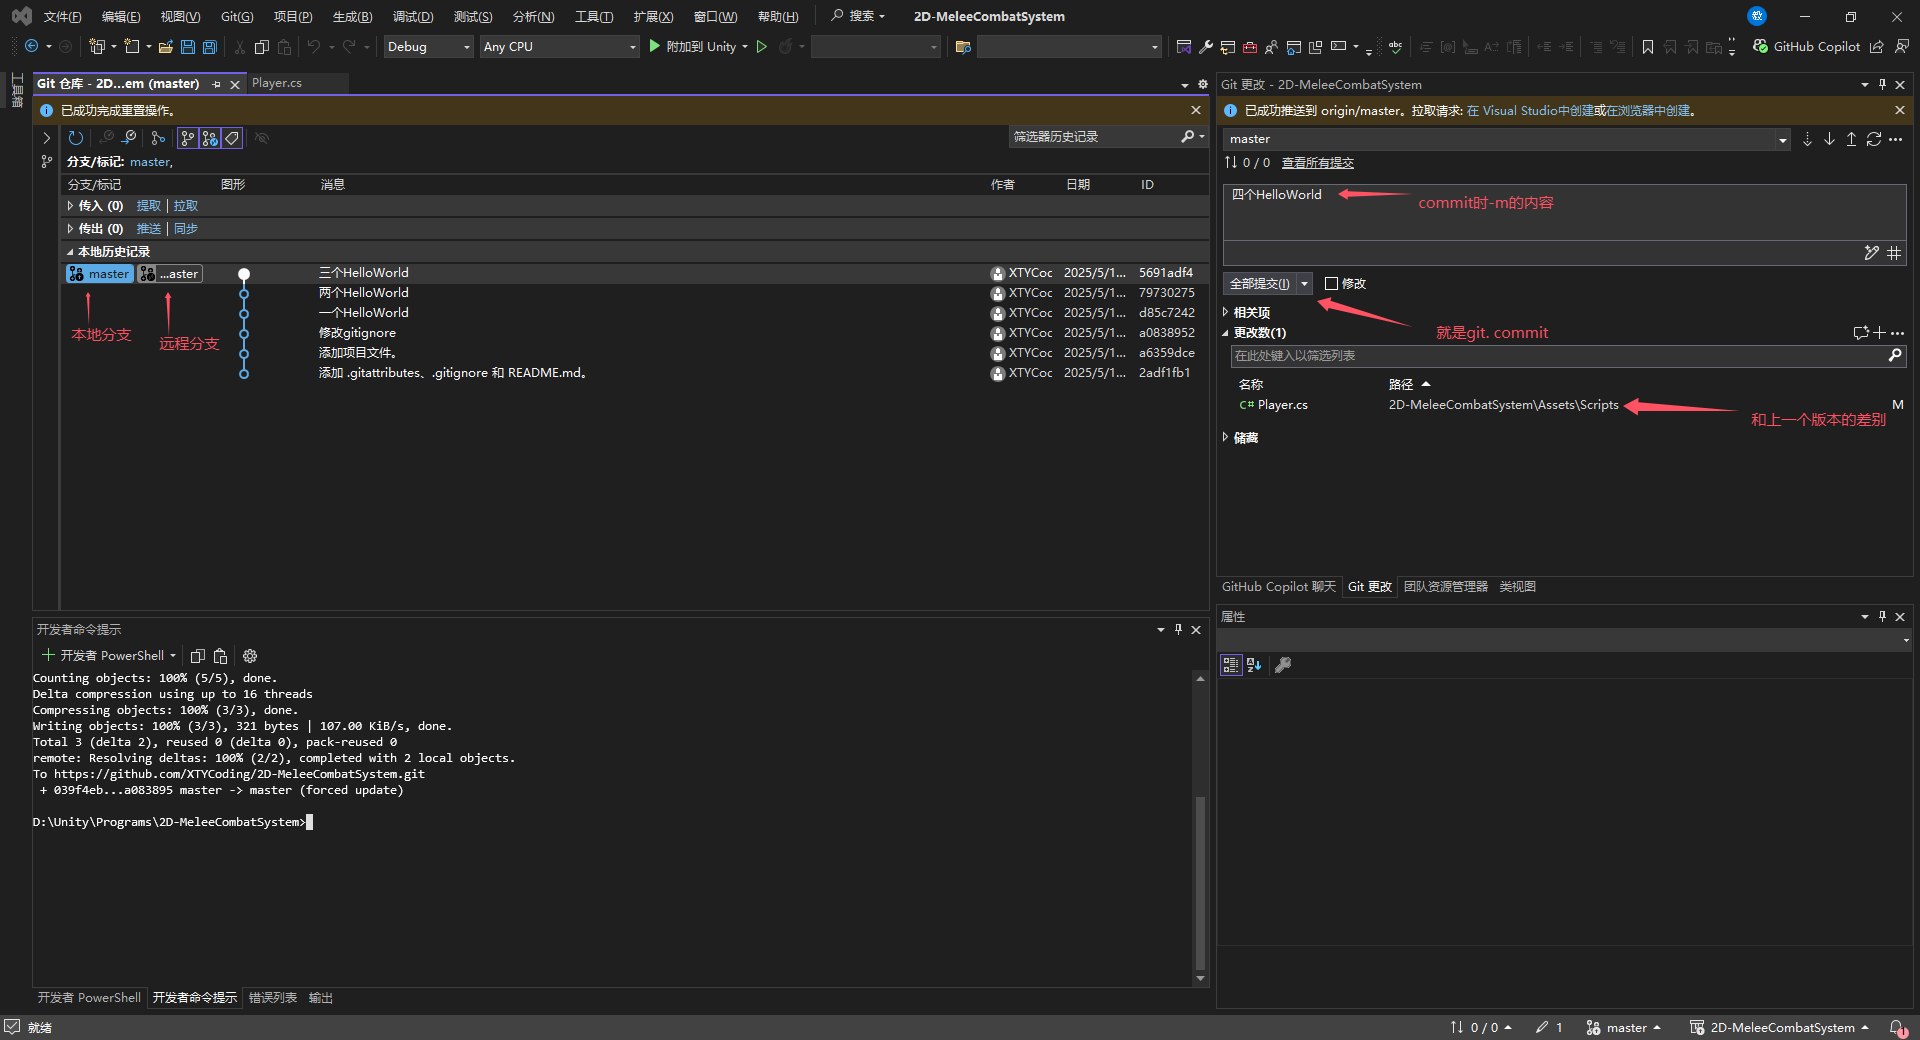Click the 全部提交 commit button
Screen dimensions: 1920x1040
point(1259,284)
